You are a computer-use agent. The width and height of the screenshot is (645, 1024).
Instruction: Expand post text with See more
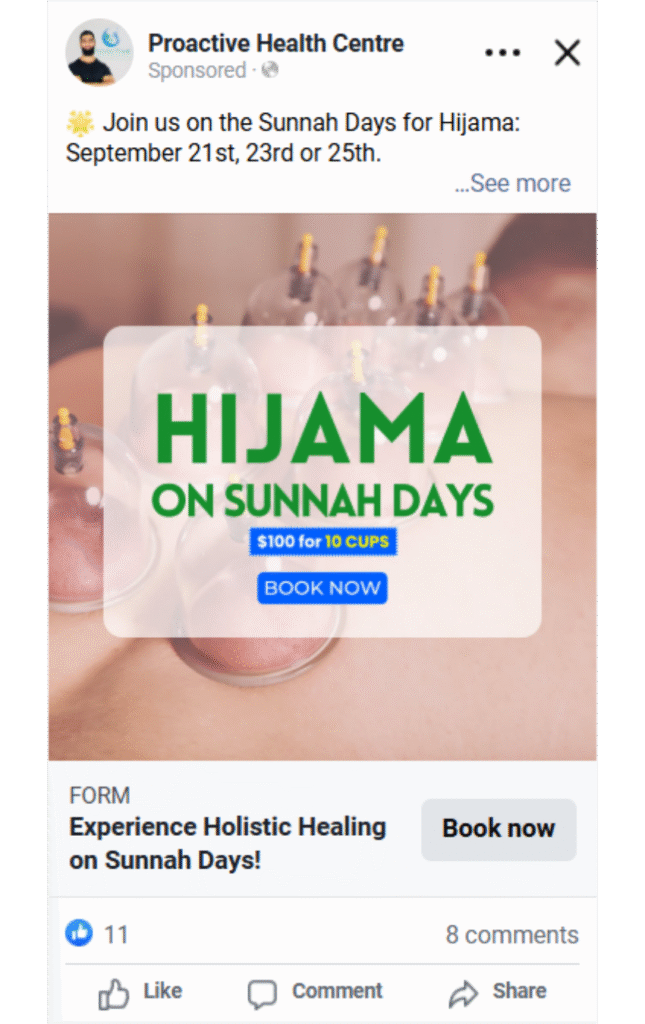(512, 184)
